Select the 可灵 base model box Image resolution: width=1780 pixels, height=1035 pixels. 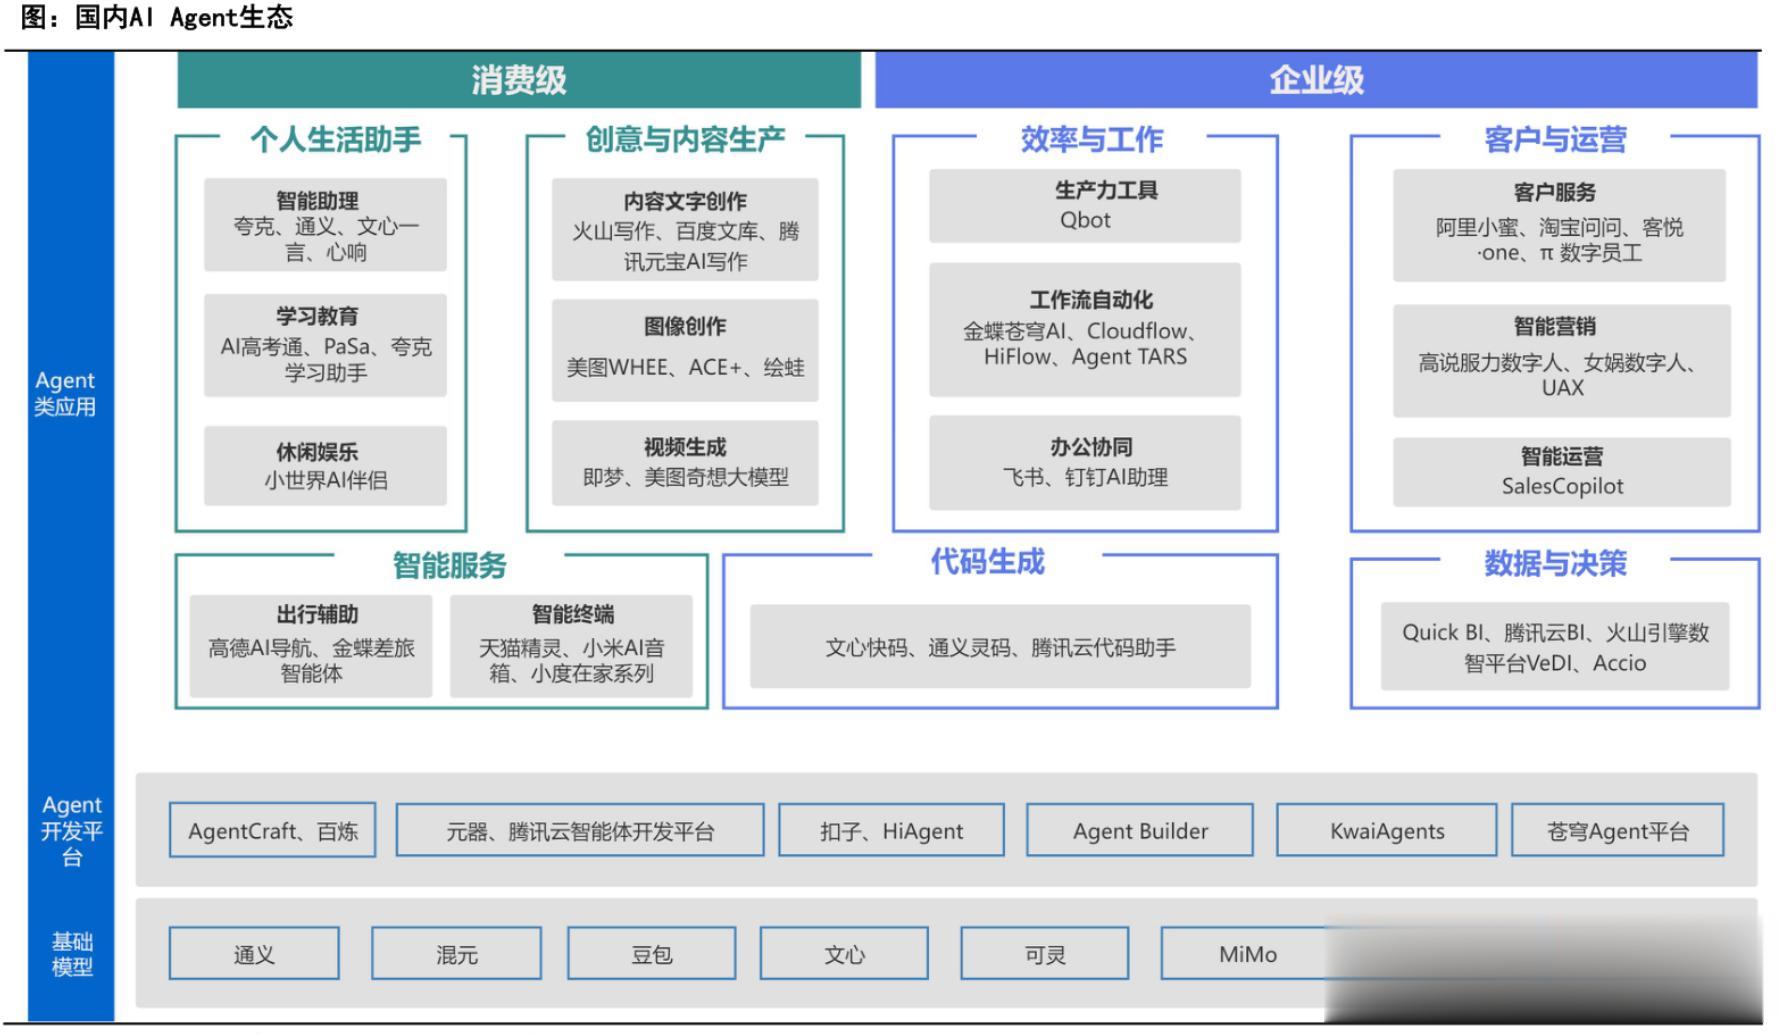[x=1045, y=954]
